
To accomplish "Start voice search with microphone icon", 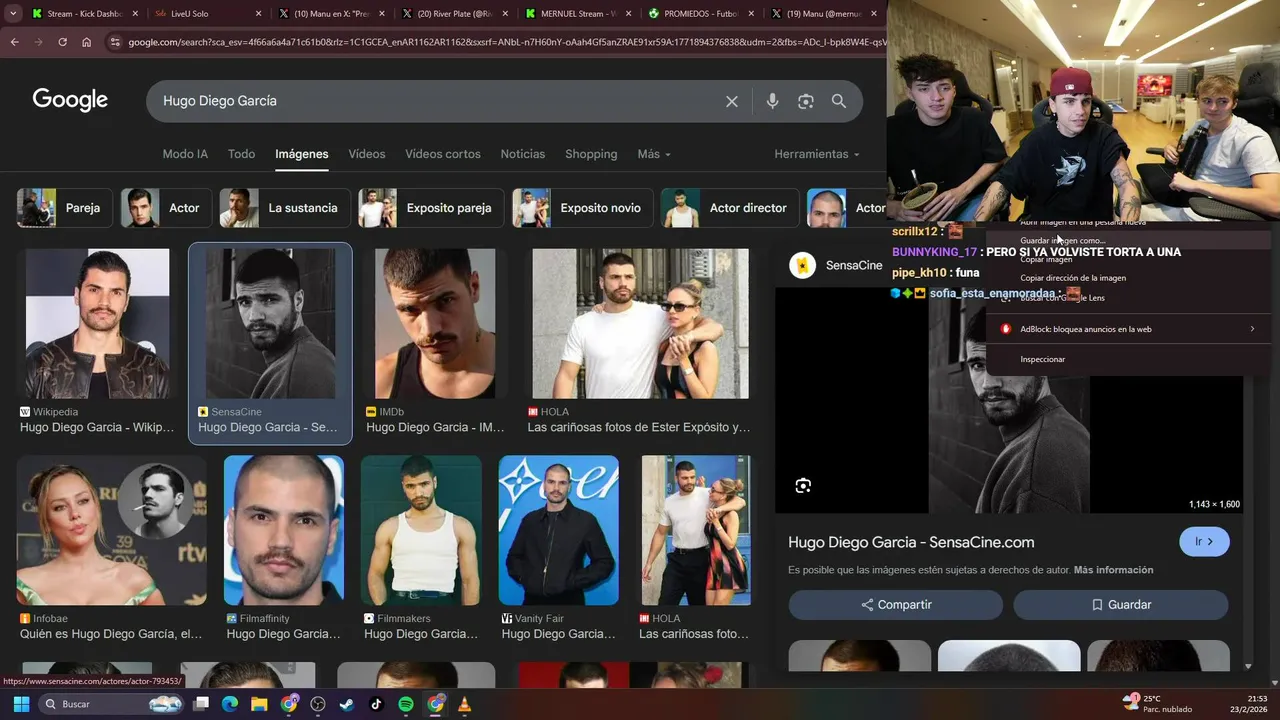I will tap(772, 101).
